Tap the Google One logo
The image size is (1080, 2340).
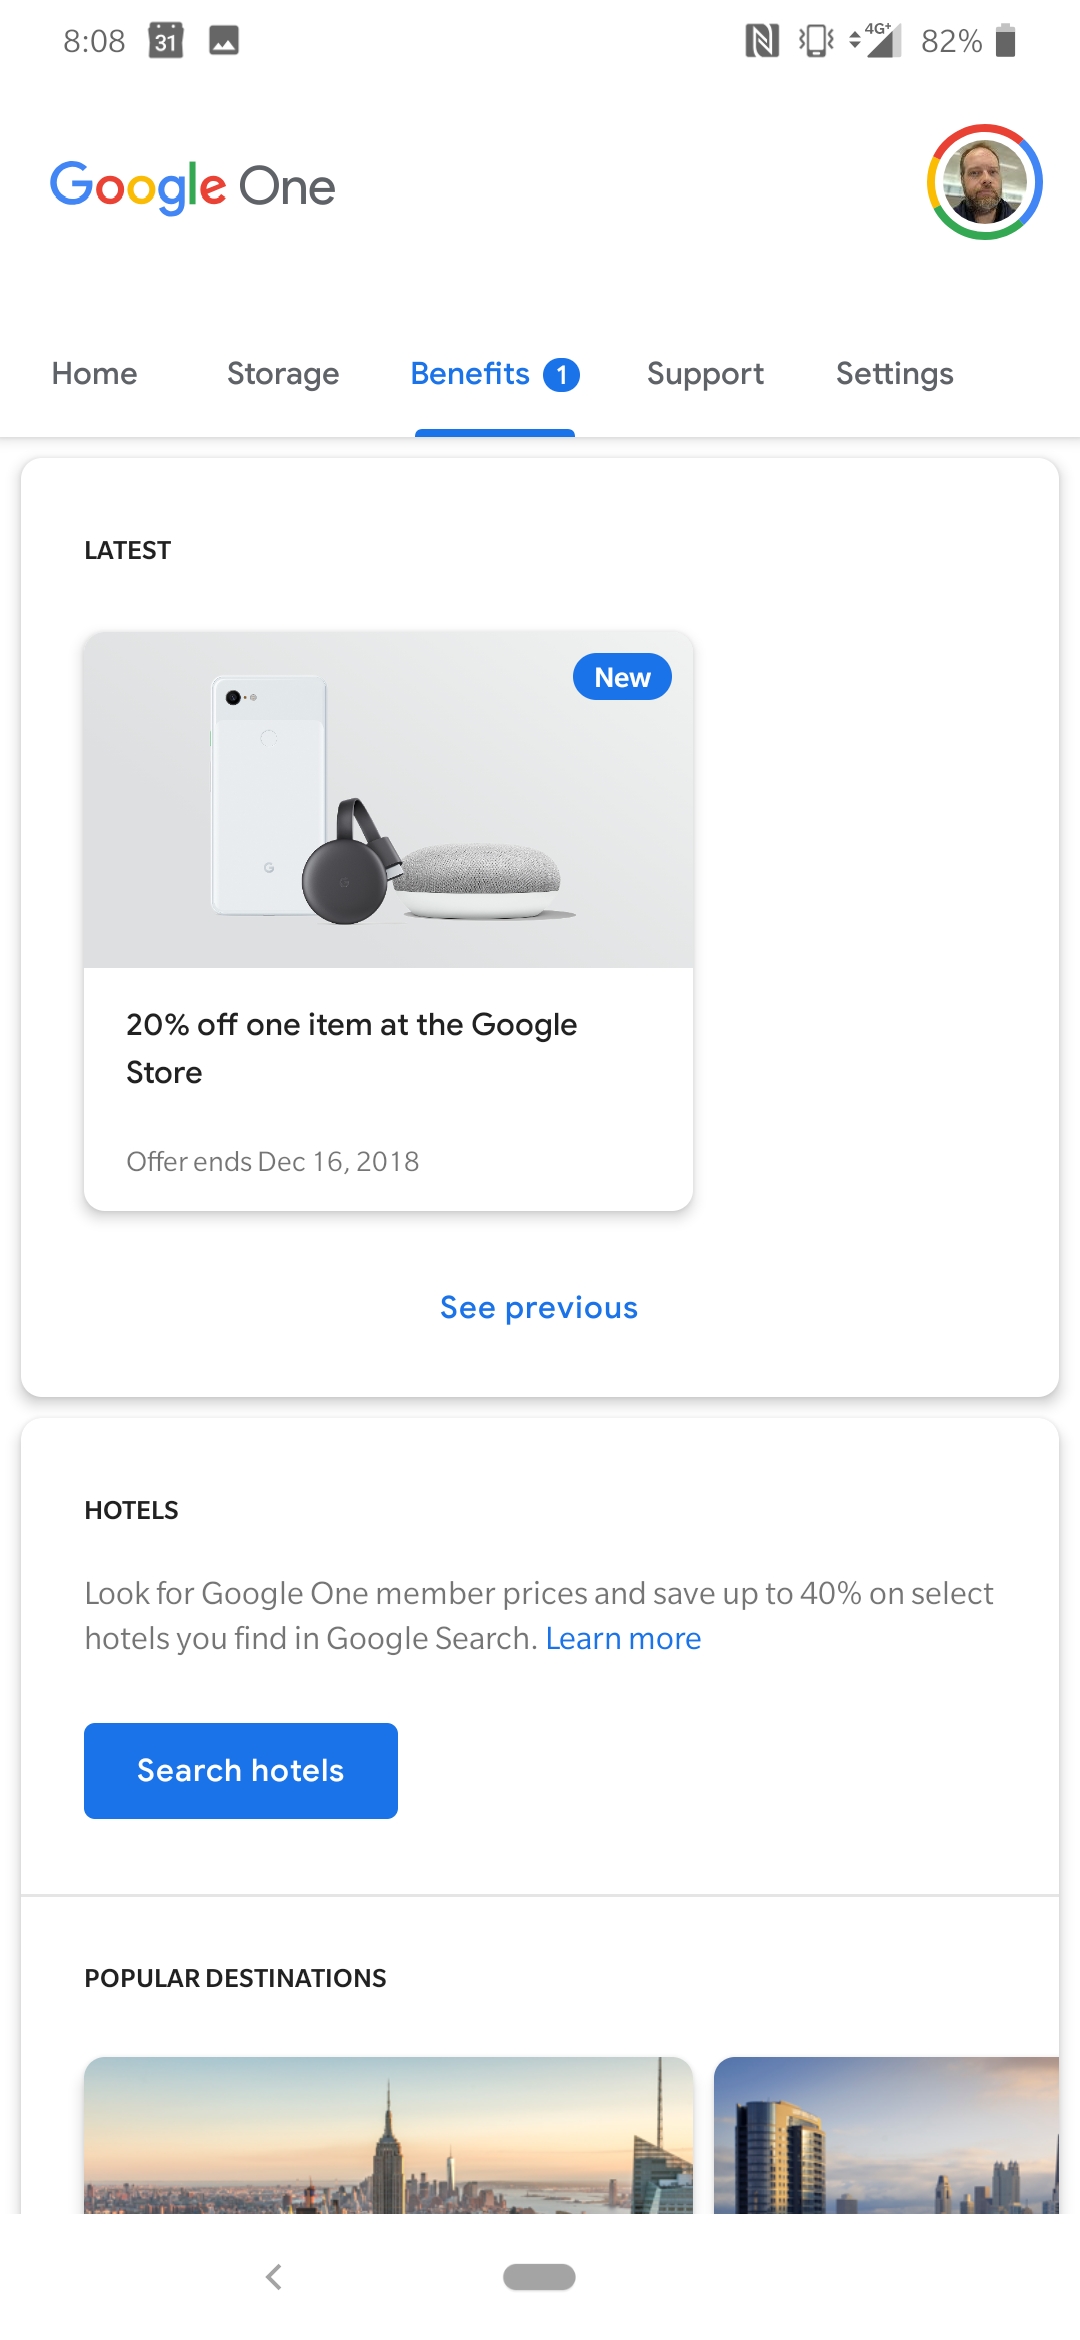click(x=193, y=187)
